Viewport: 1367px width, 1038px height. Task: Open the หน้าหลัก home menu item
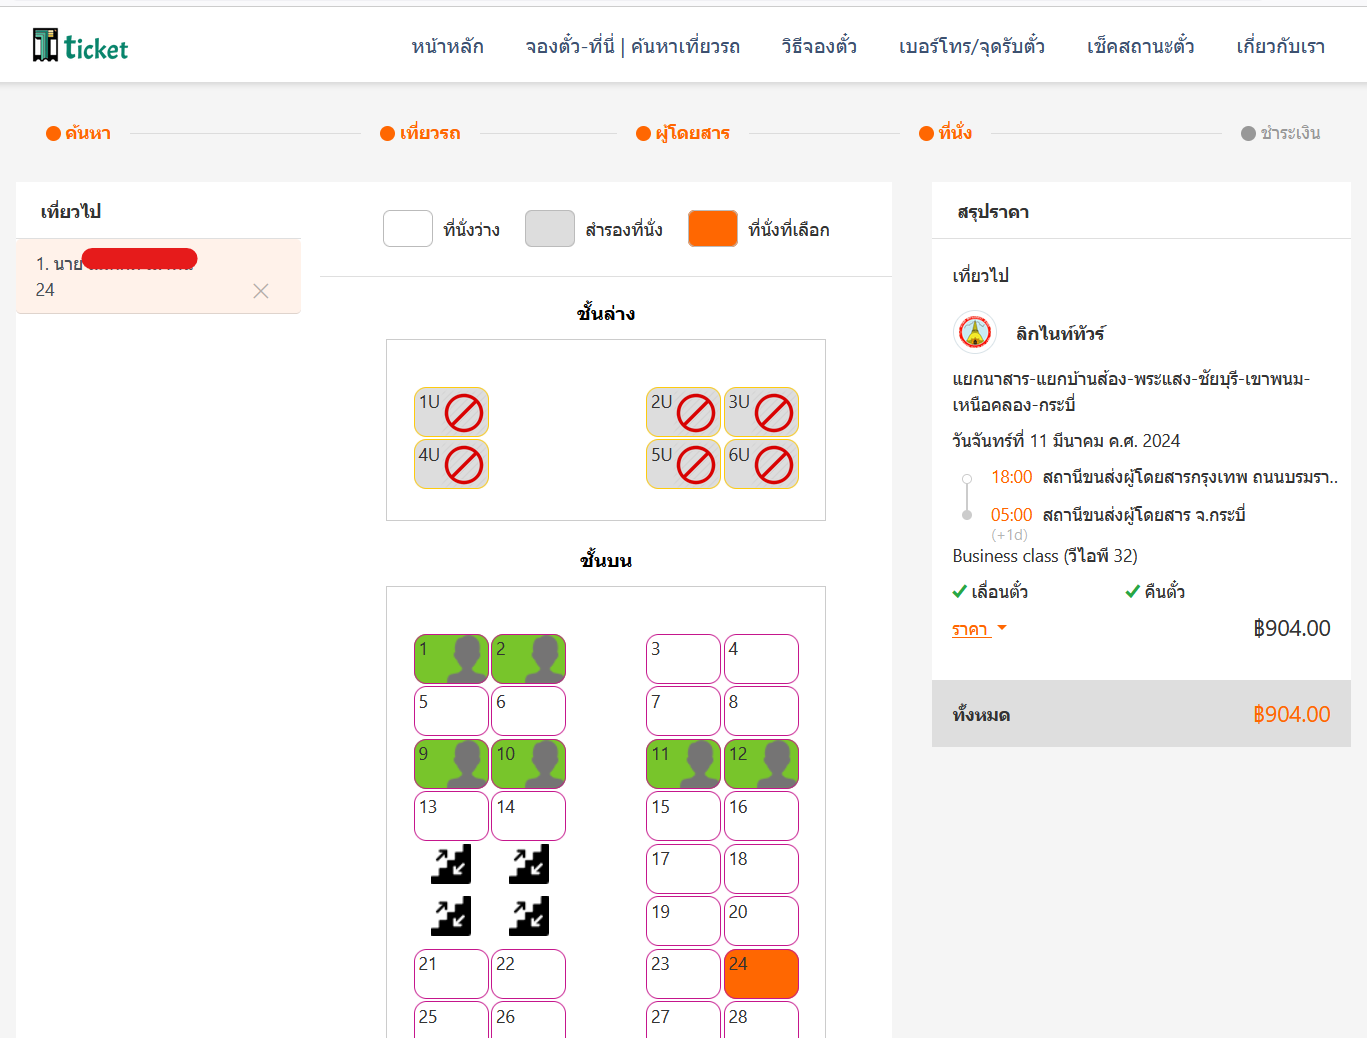[x=447, y=46]
